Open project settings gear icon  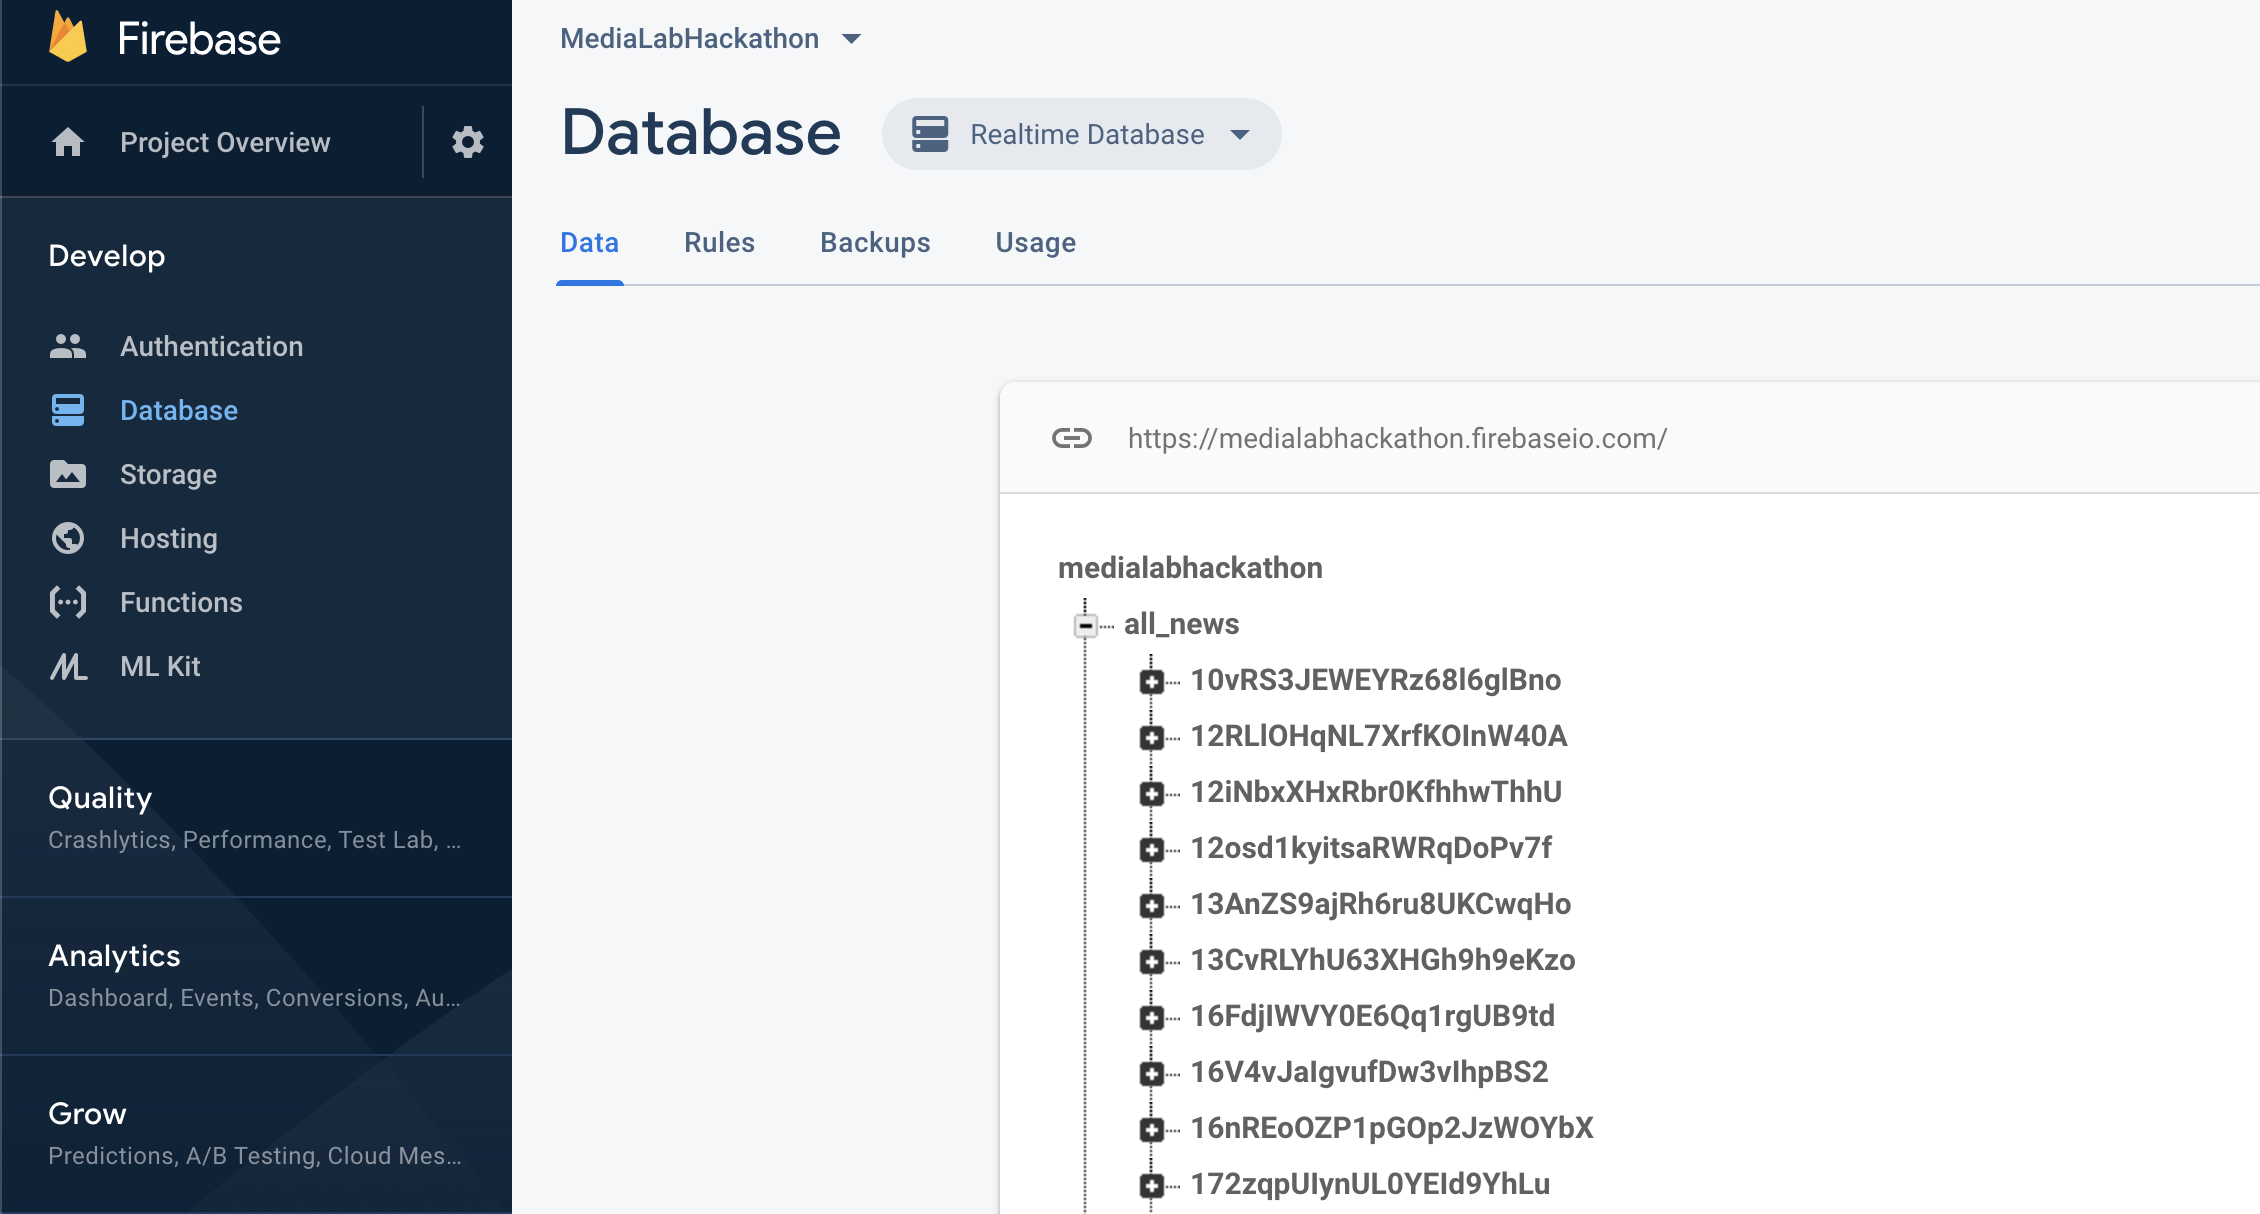467,142
